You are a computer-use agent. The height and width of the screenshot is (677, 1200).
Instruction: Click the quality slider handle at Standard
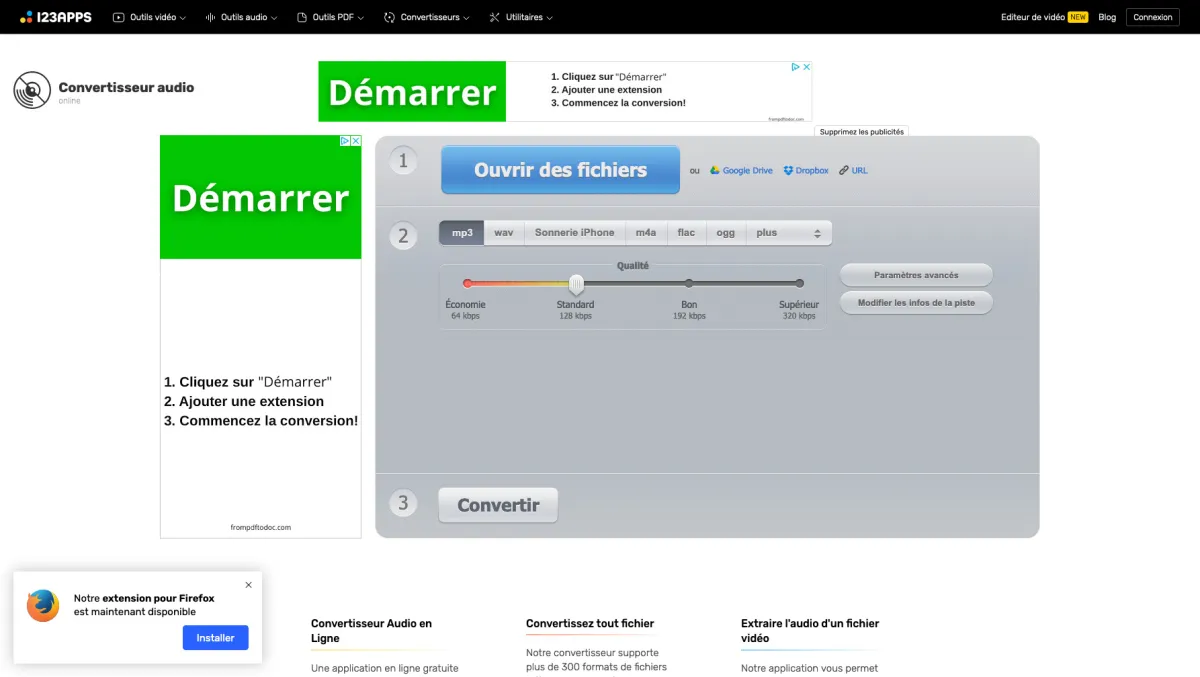pyautogui.click(x=576, y=284)
